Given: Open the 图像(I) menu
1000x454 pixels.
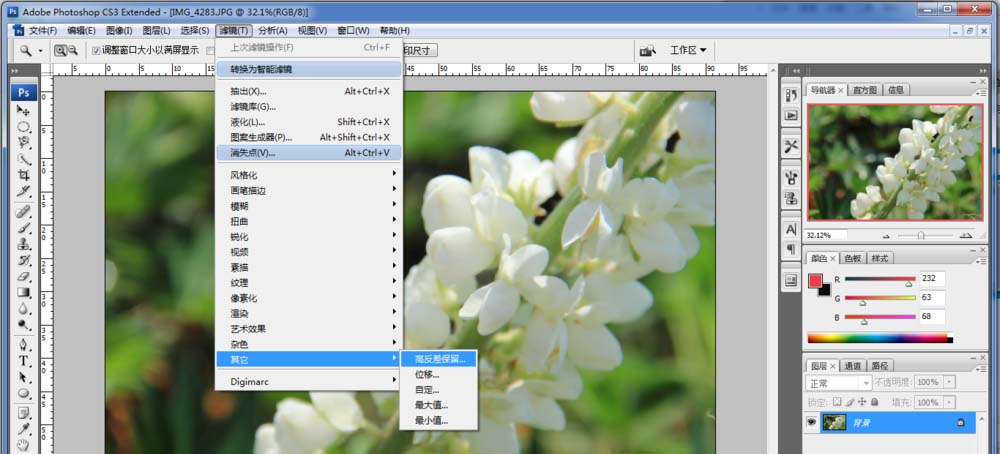Looking at the screenshot, I should coord(119,31).
